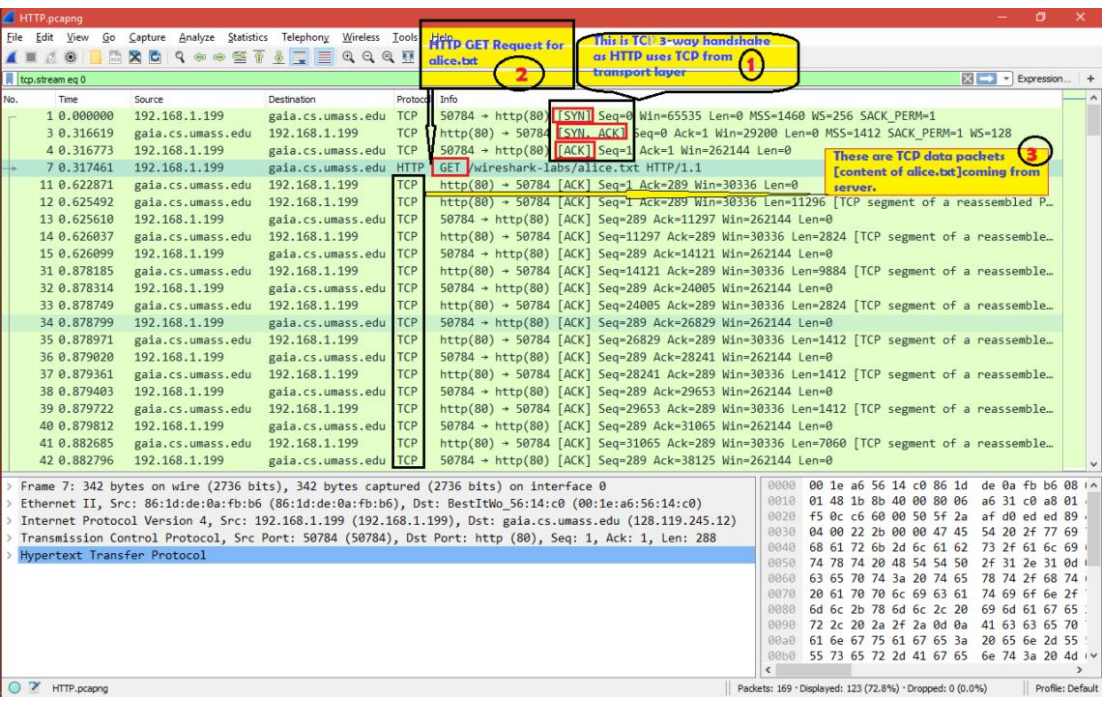1106x701 pixels.
Task: Jump to last packet icon
Action: coord(279,57)
